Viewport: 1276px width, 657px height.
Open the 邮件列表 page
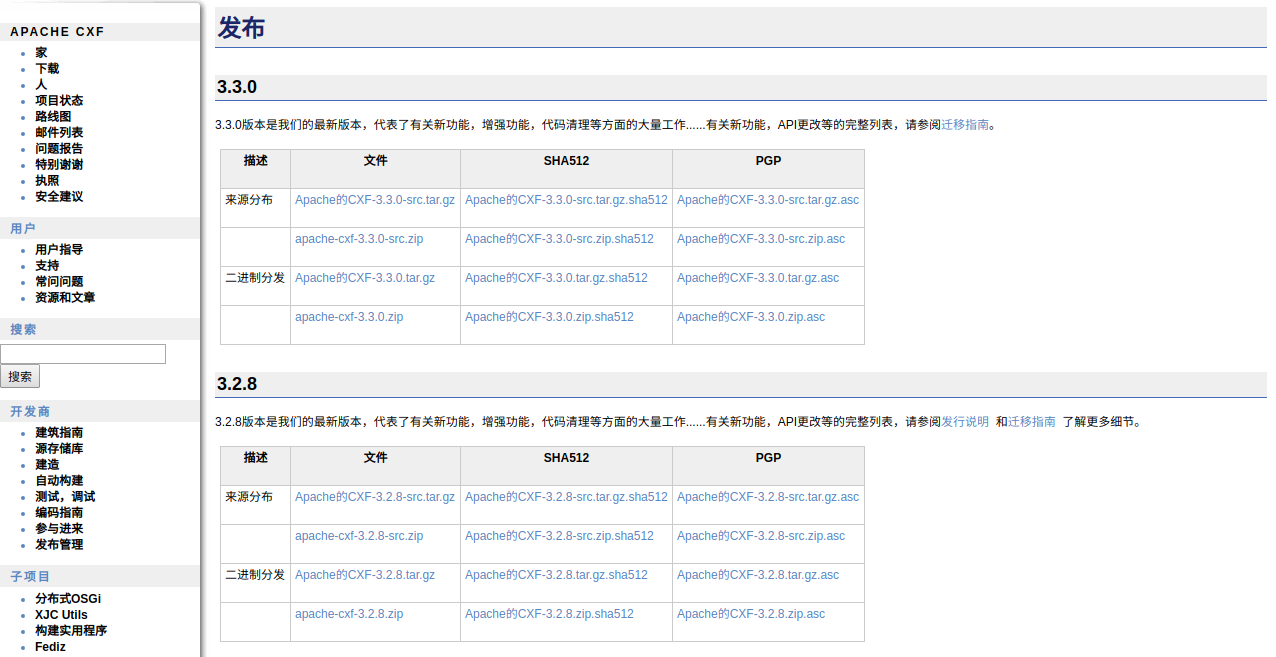[x=59, y=133]
